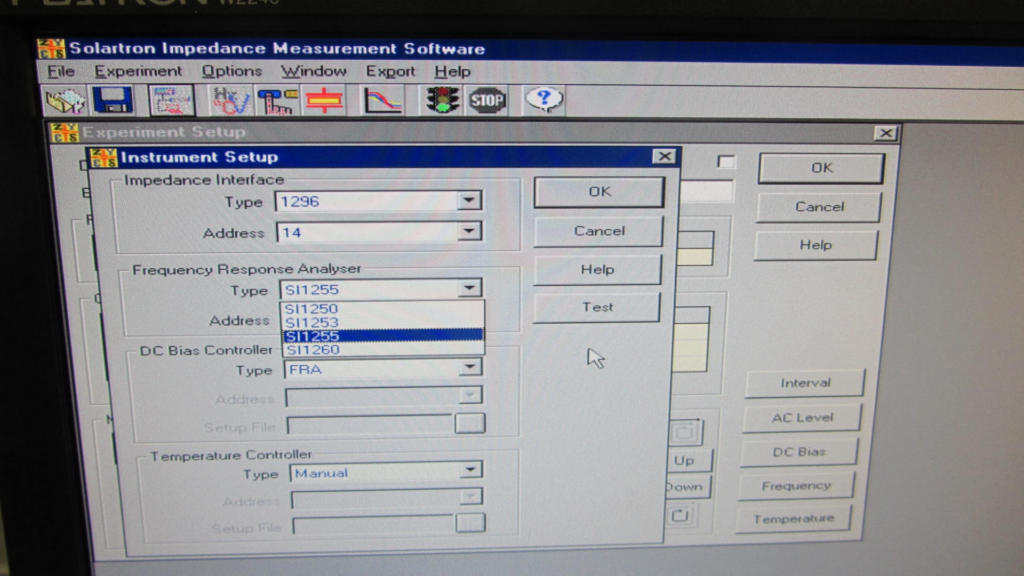Click the experiment setup toolbar icon
Image resolution: width=1024 pixels, height=576 pixels.
(171, 100)
